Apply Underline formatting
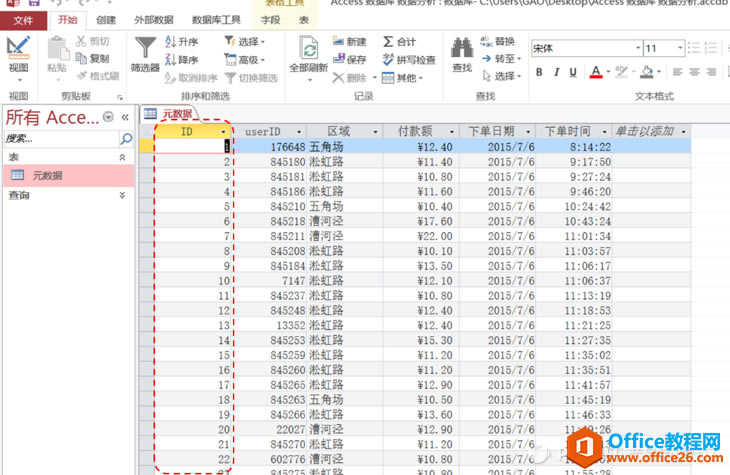The height and width of the screenshot is (475, 730). click(x=573, y=72)
